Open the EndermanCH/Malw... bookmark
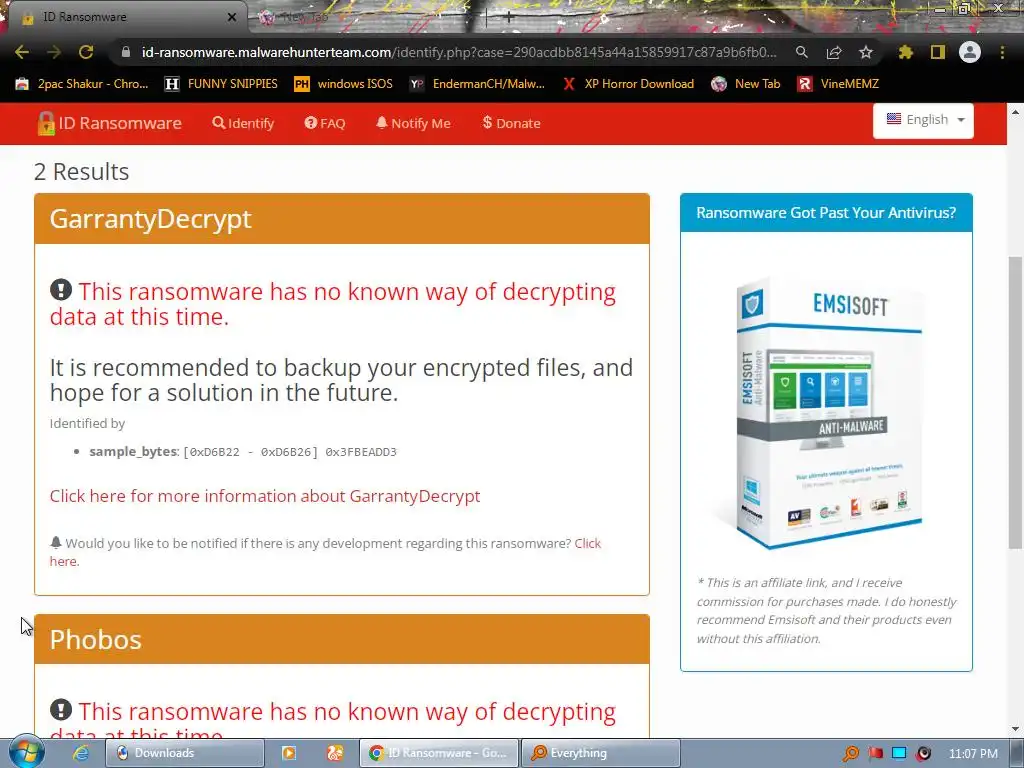The height and width of the screenshot is (768, 1024). (477, 84)
